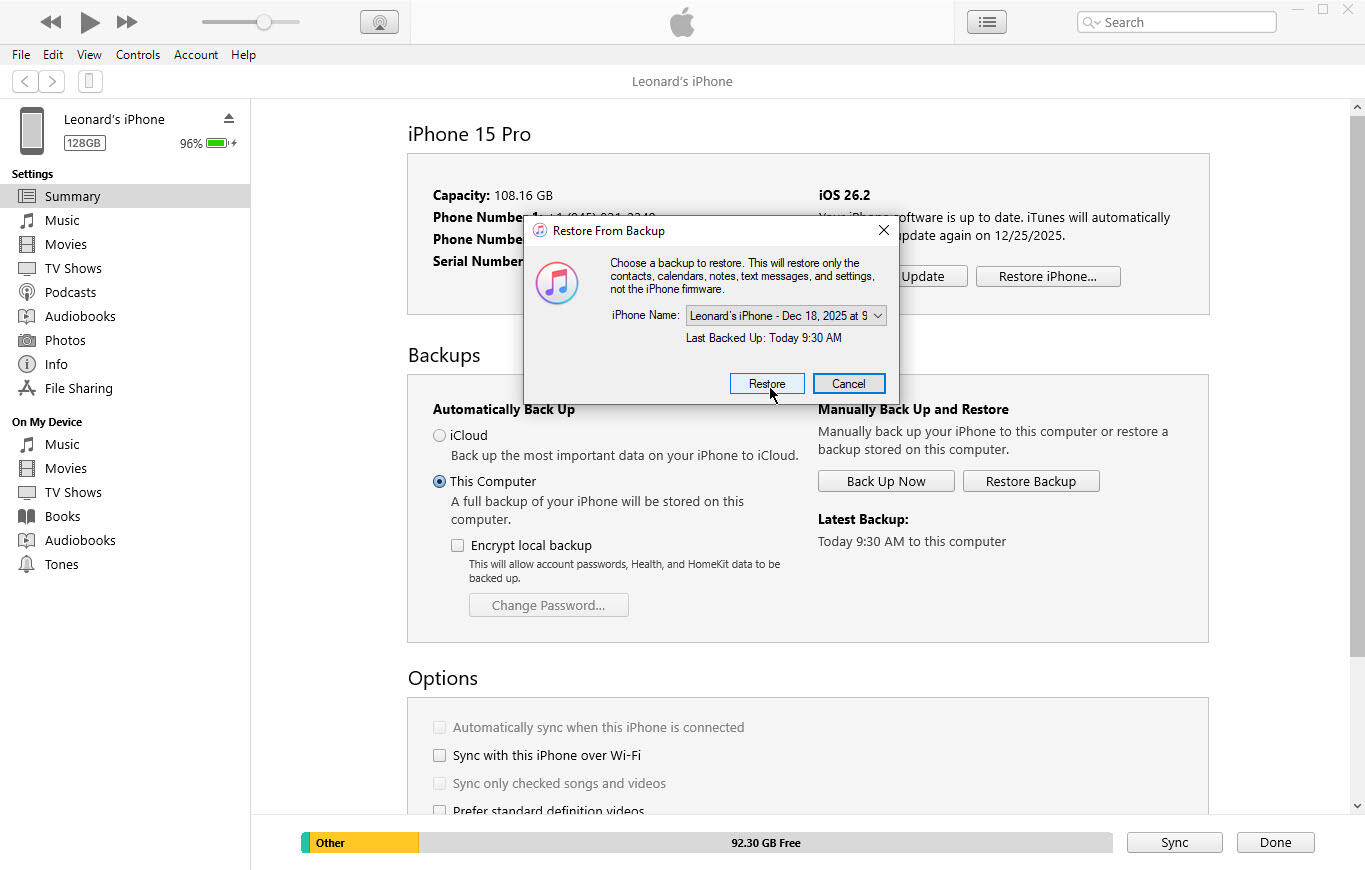1365x870 pixels.
Task: Skip to the next track with fast-forward
Action: [x=127, y=22]
